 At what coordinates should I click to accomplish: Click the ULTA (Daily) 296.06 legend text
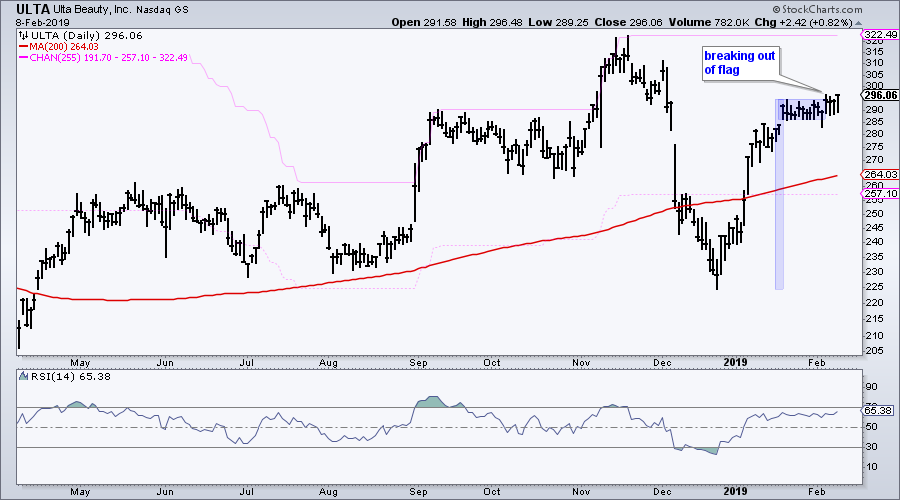[x=87, y=36]
